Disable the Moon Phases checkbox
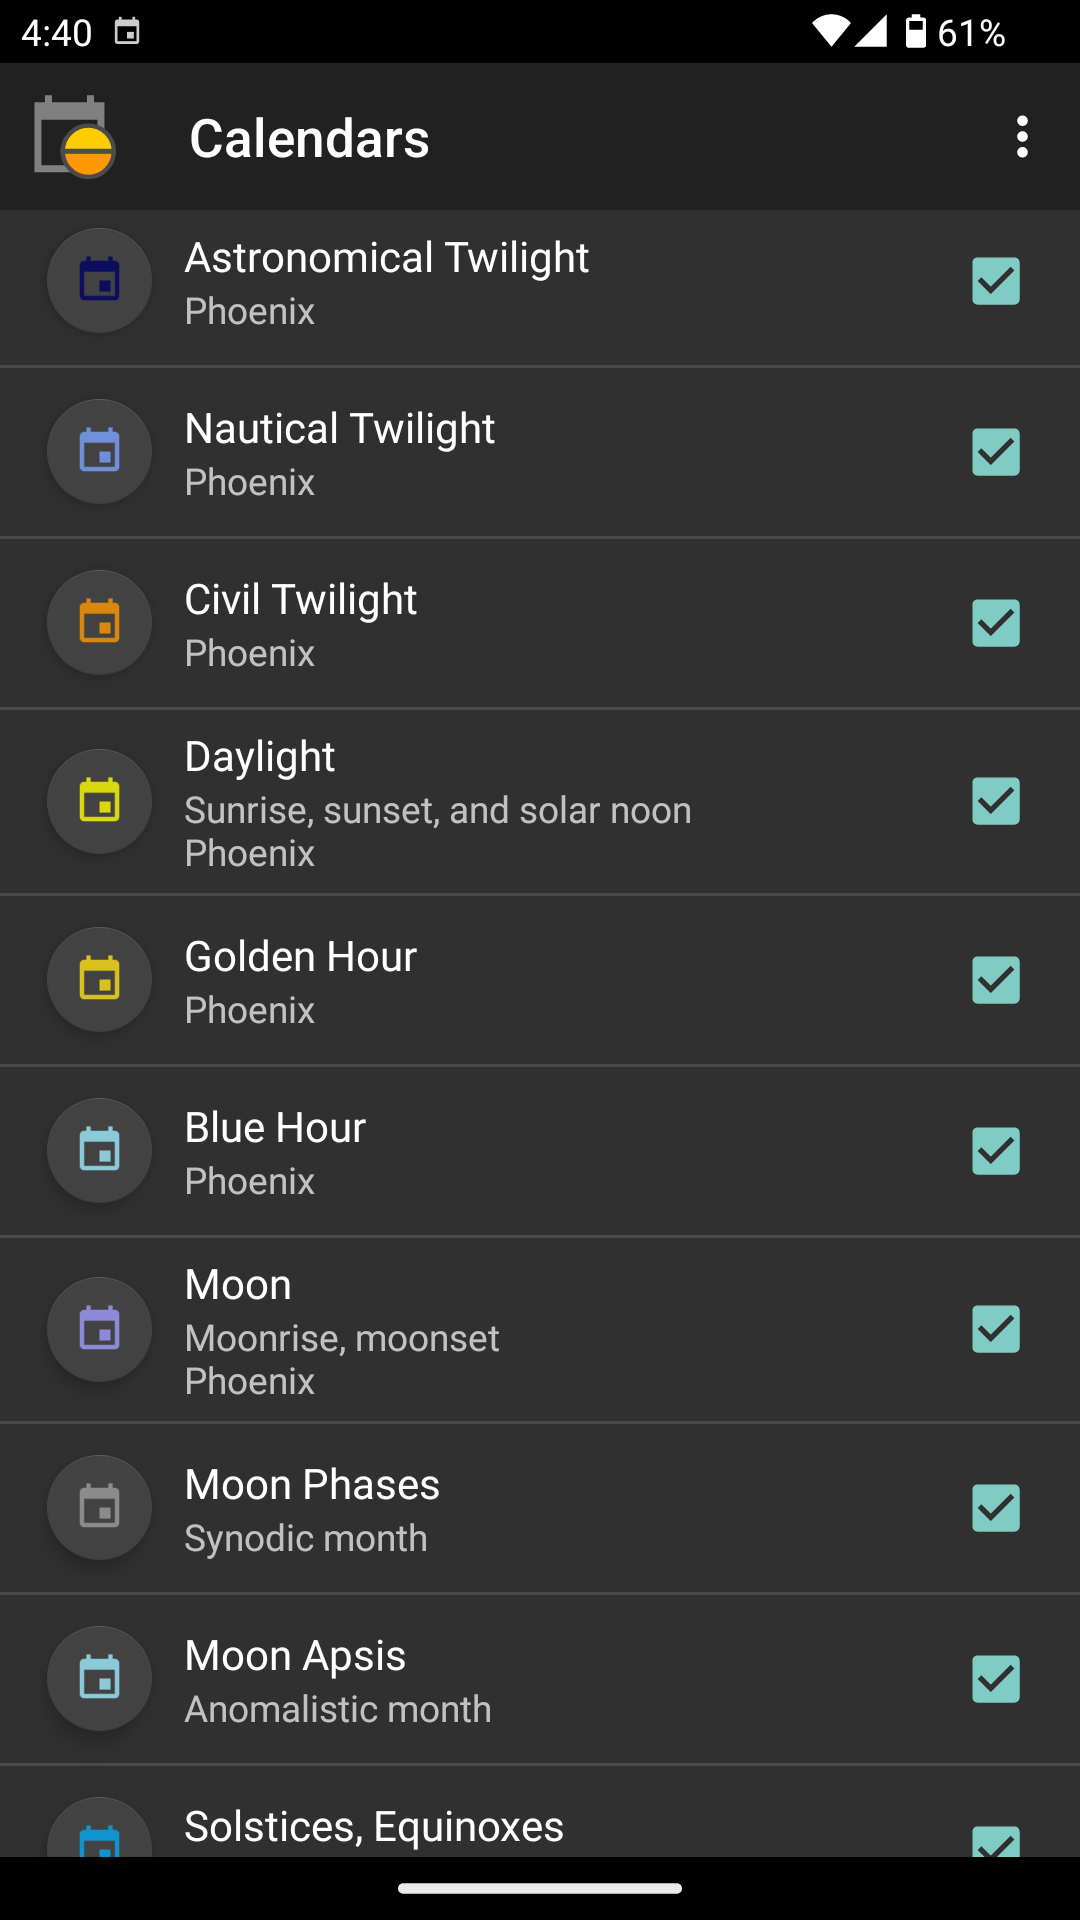Viewport: 1080px width, 1920px height. tap(996, 1508)
